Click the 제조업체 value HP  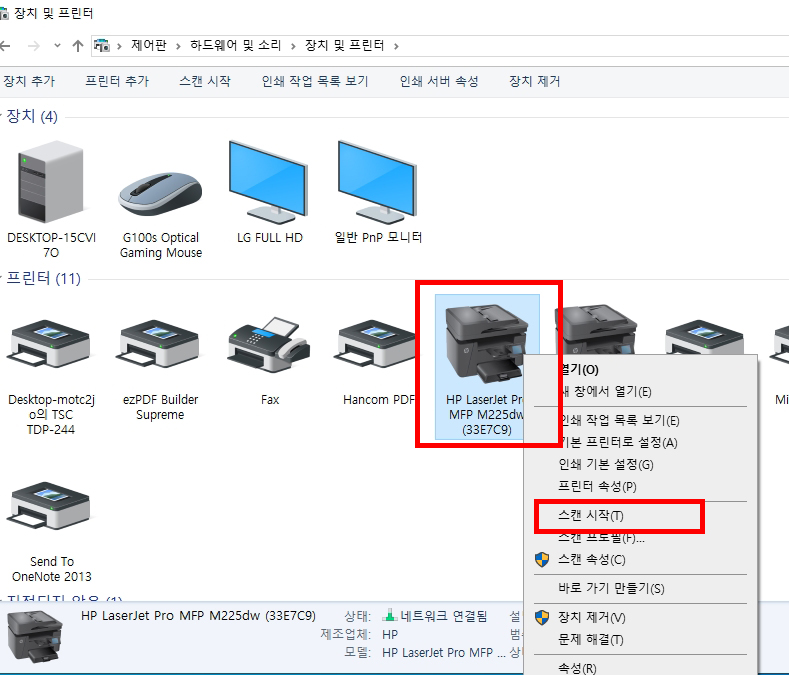coord(390,634)
